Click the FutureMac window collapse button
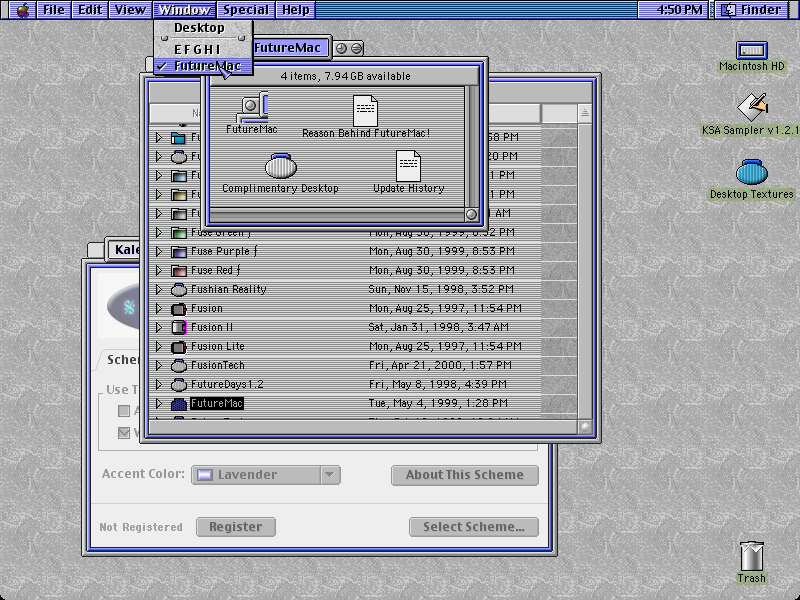Screen dimensions: 800x600 (x=357, y=48)
